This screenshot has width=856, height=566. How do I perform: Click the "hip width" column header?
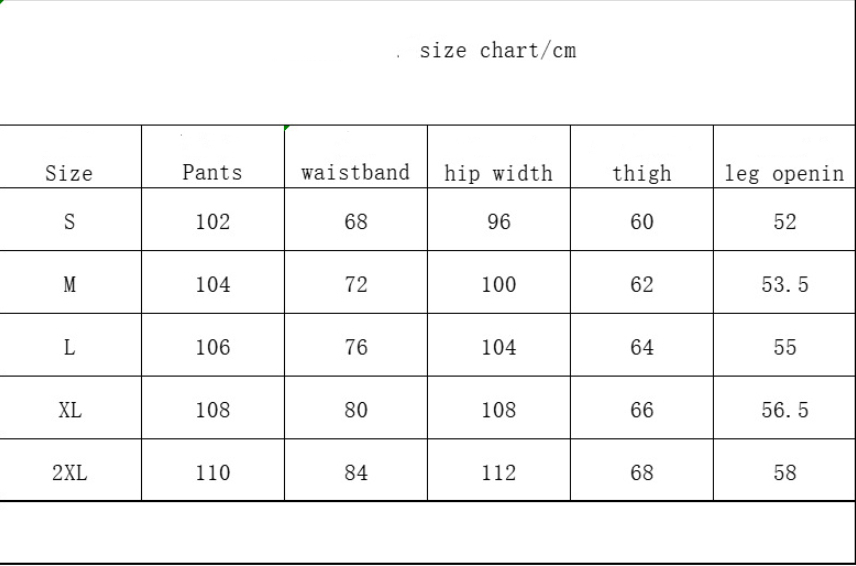(x=498, y=173)
